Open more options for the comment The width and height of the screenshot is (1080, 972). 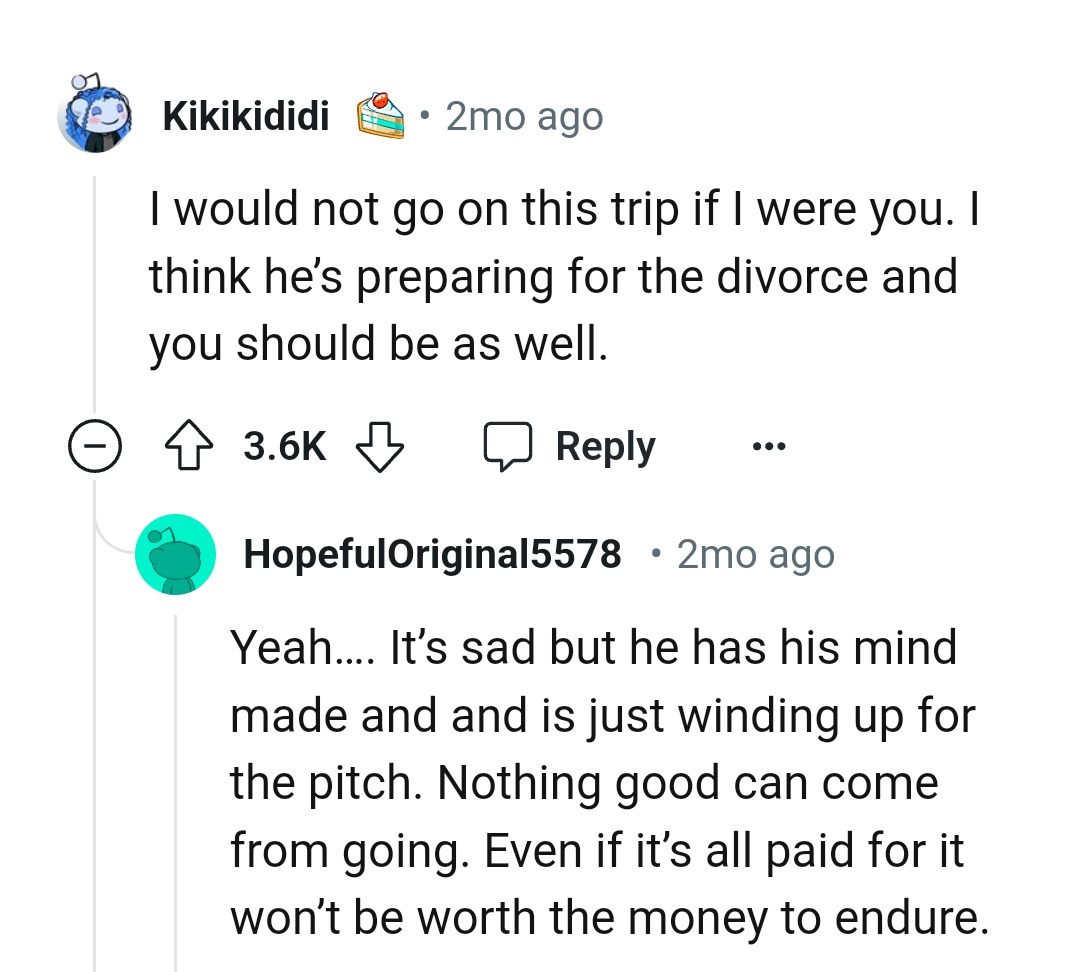pos(768,447)
